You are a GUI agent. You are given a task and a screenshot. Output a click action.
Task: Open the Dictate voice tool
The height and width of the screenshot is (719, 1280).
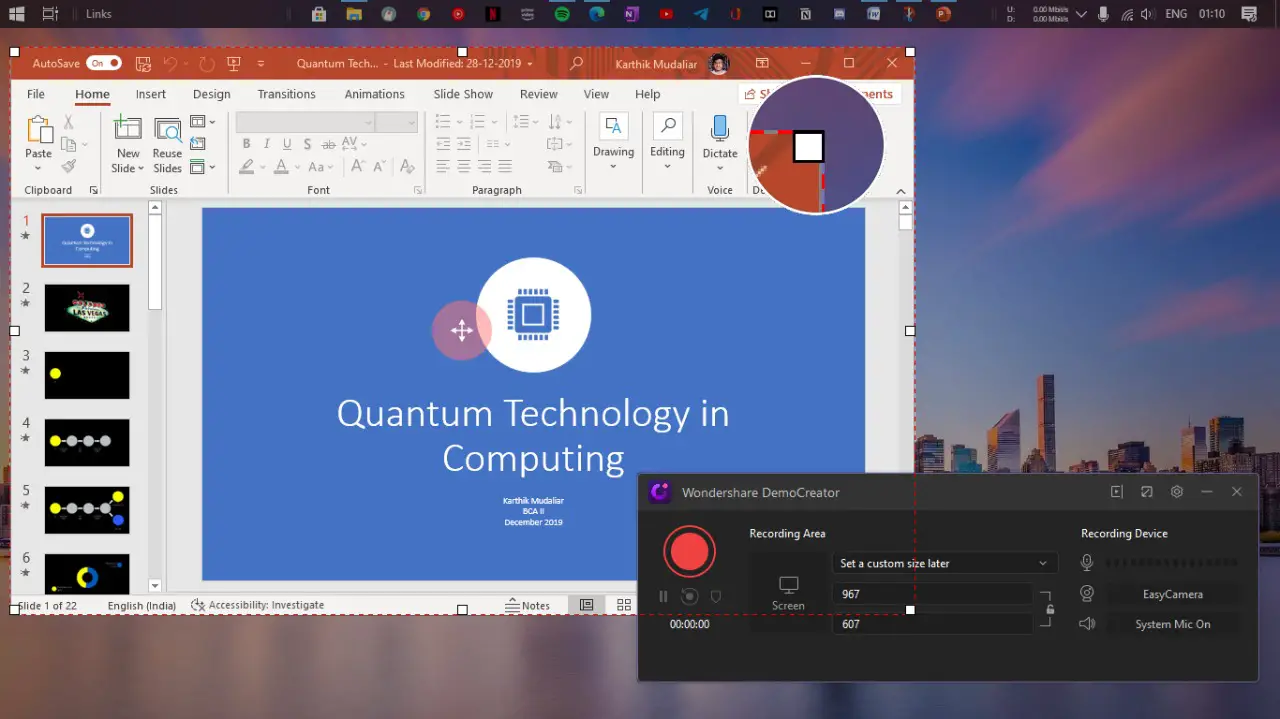(719, 135)
